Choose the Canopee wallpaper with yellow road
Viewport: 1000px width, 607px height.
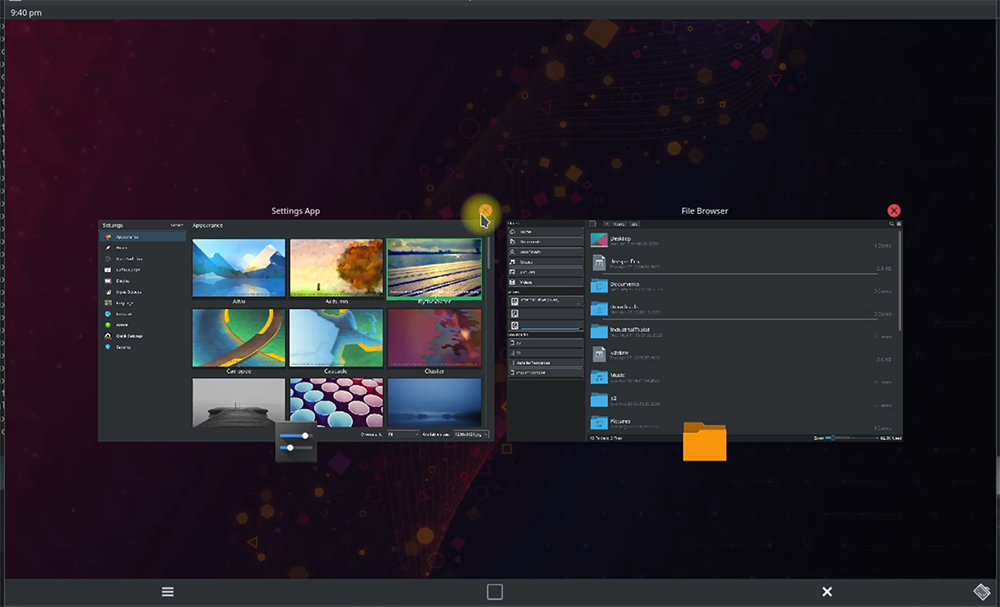[239, 338]
